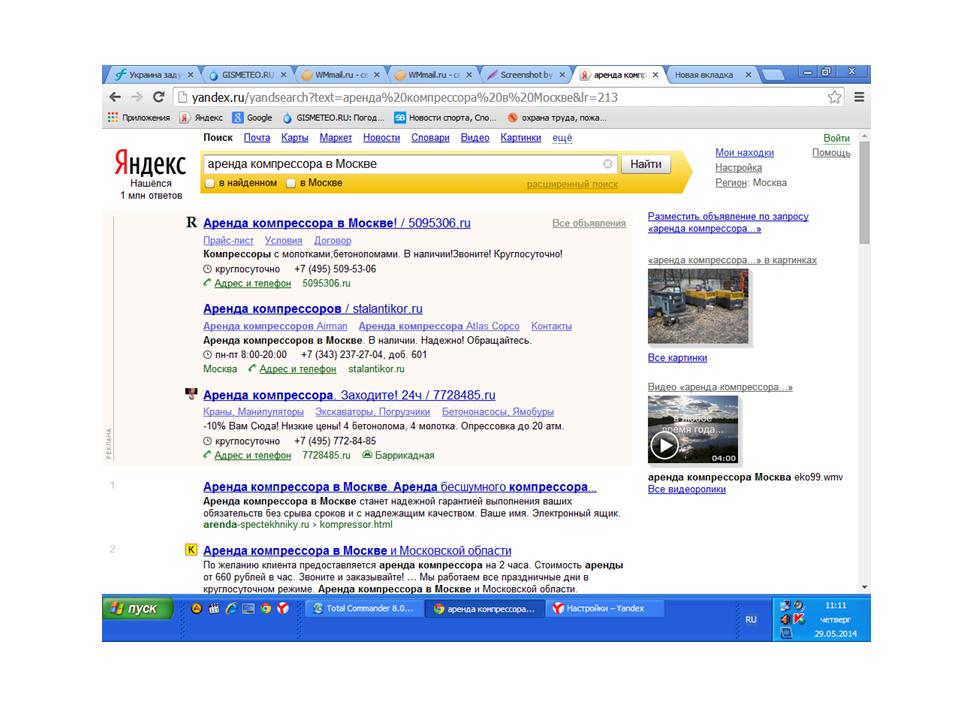Open the Windows пуск Start button
960x720 pixels.
pos(138,609)
